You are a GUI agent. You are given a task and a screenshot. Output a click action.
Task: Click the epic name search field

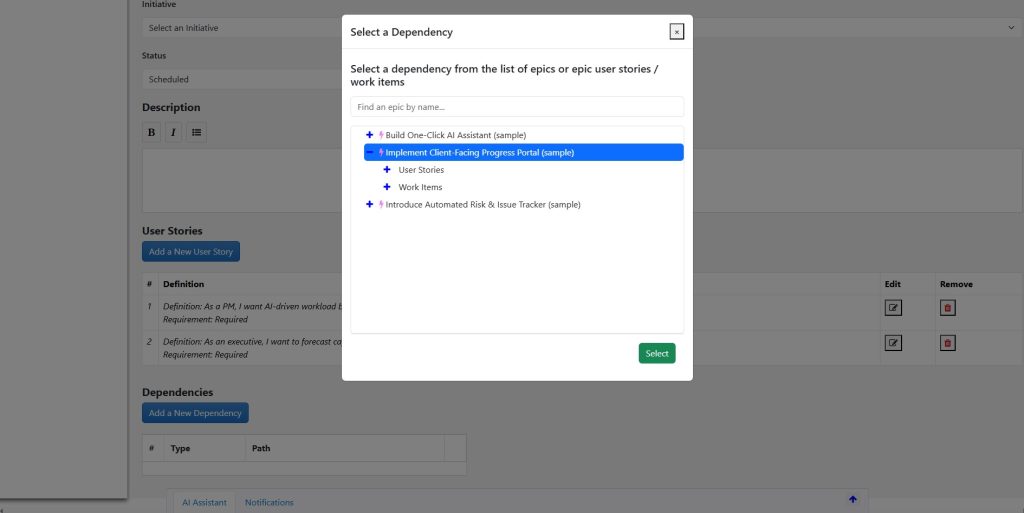coord(517,107)
